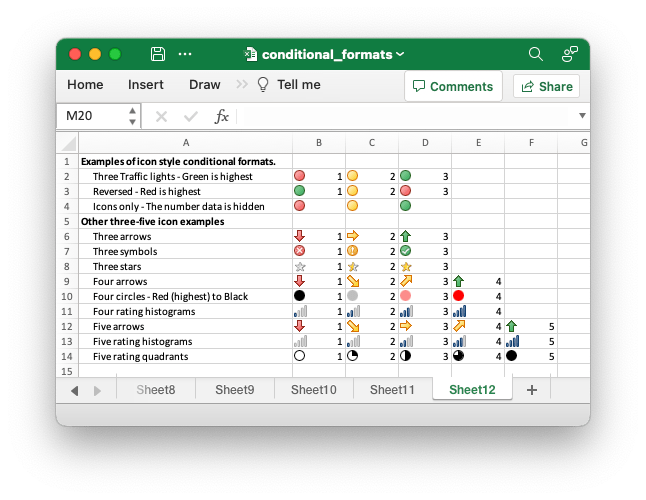
Task: Click green checkmark symbol in row 7
Action: [x=405, y=250]
